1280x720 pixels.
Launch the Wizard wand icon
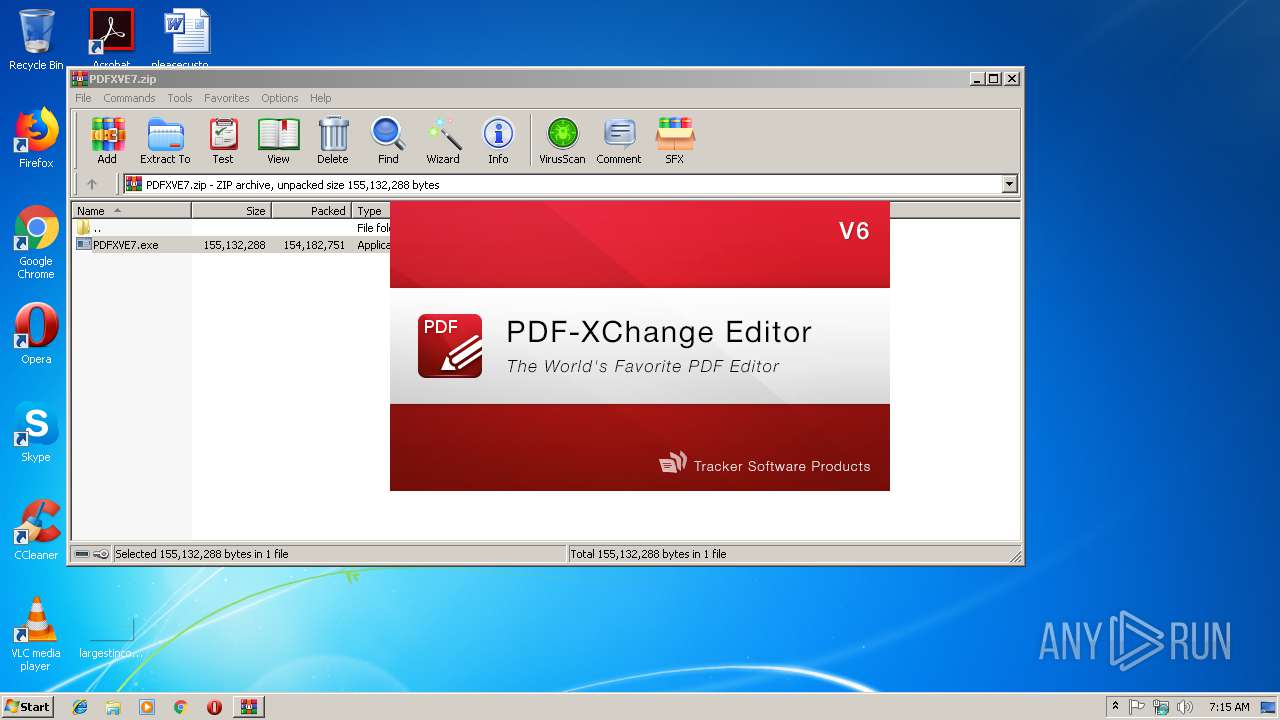point(443,140)
